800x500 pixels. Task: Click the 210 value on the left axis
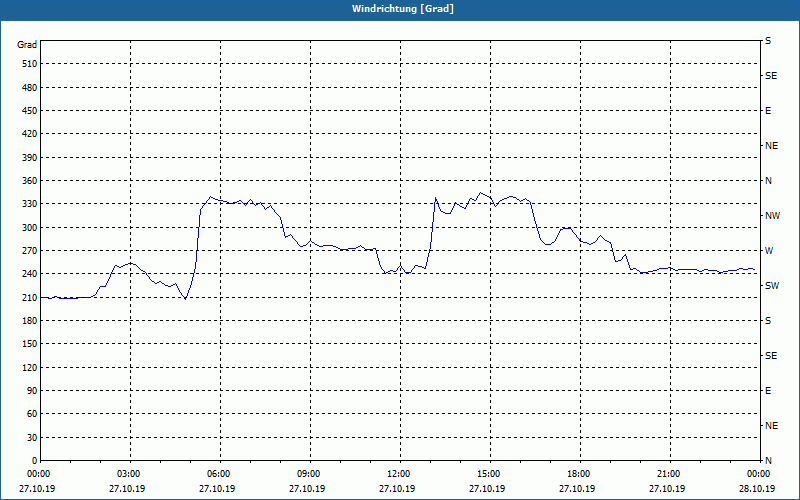(29, 297)
